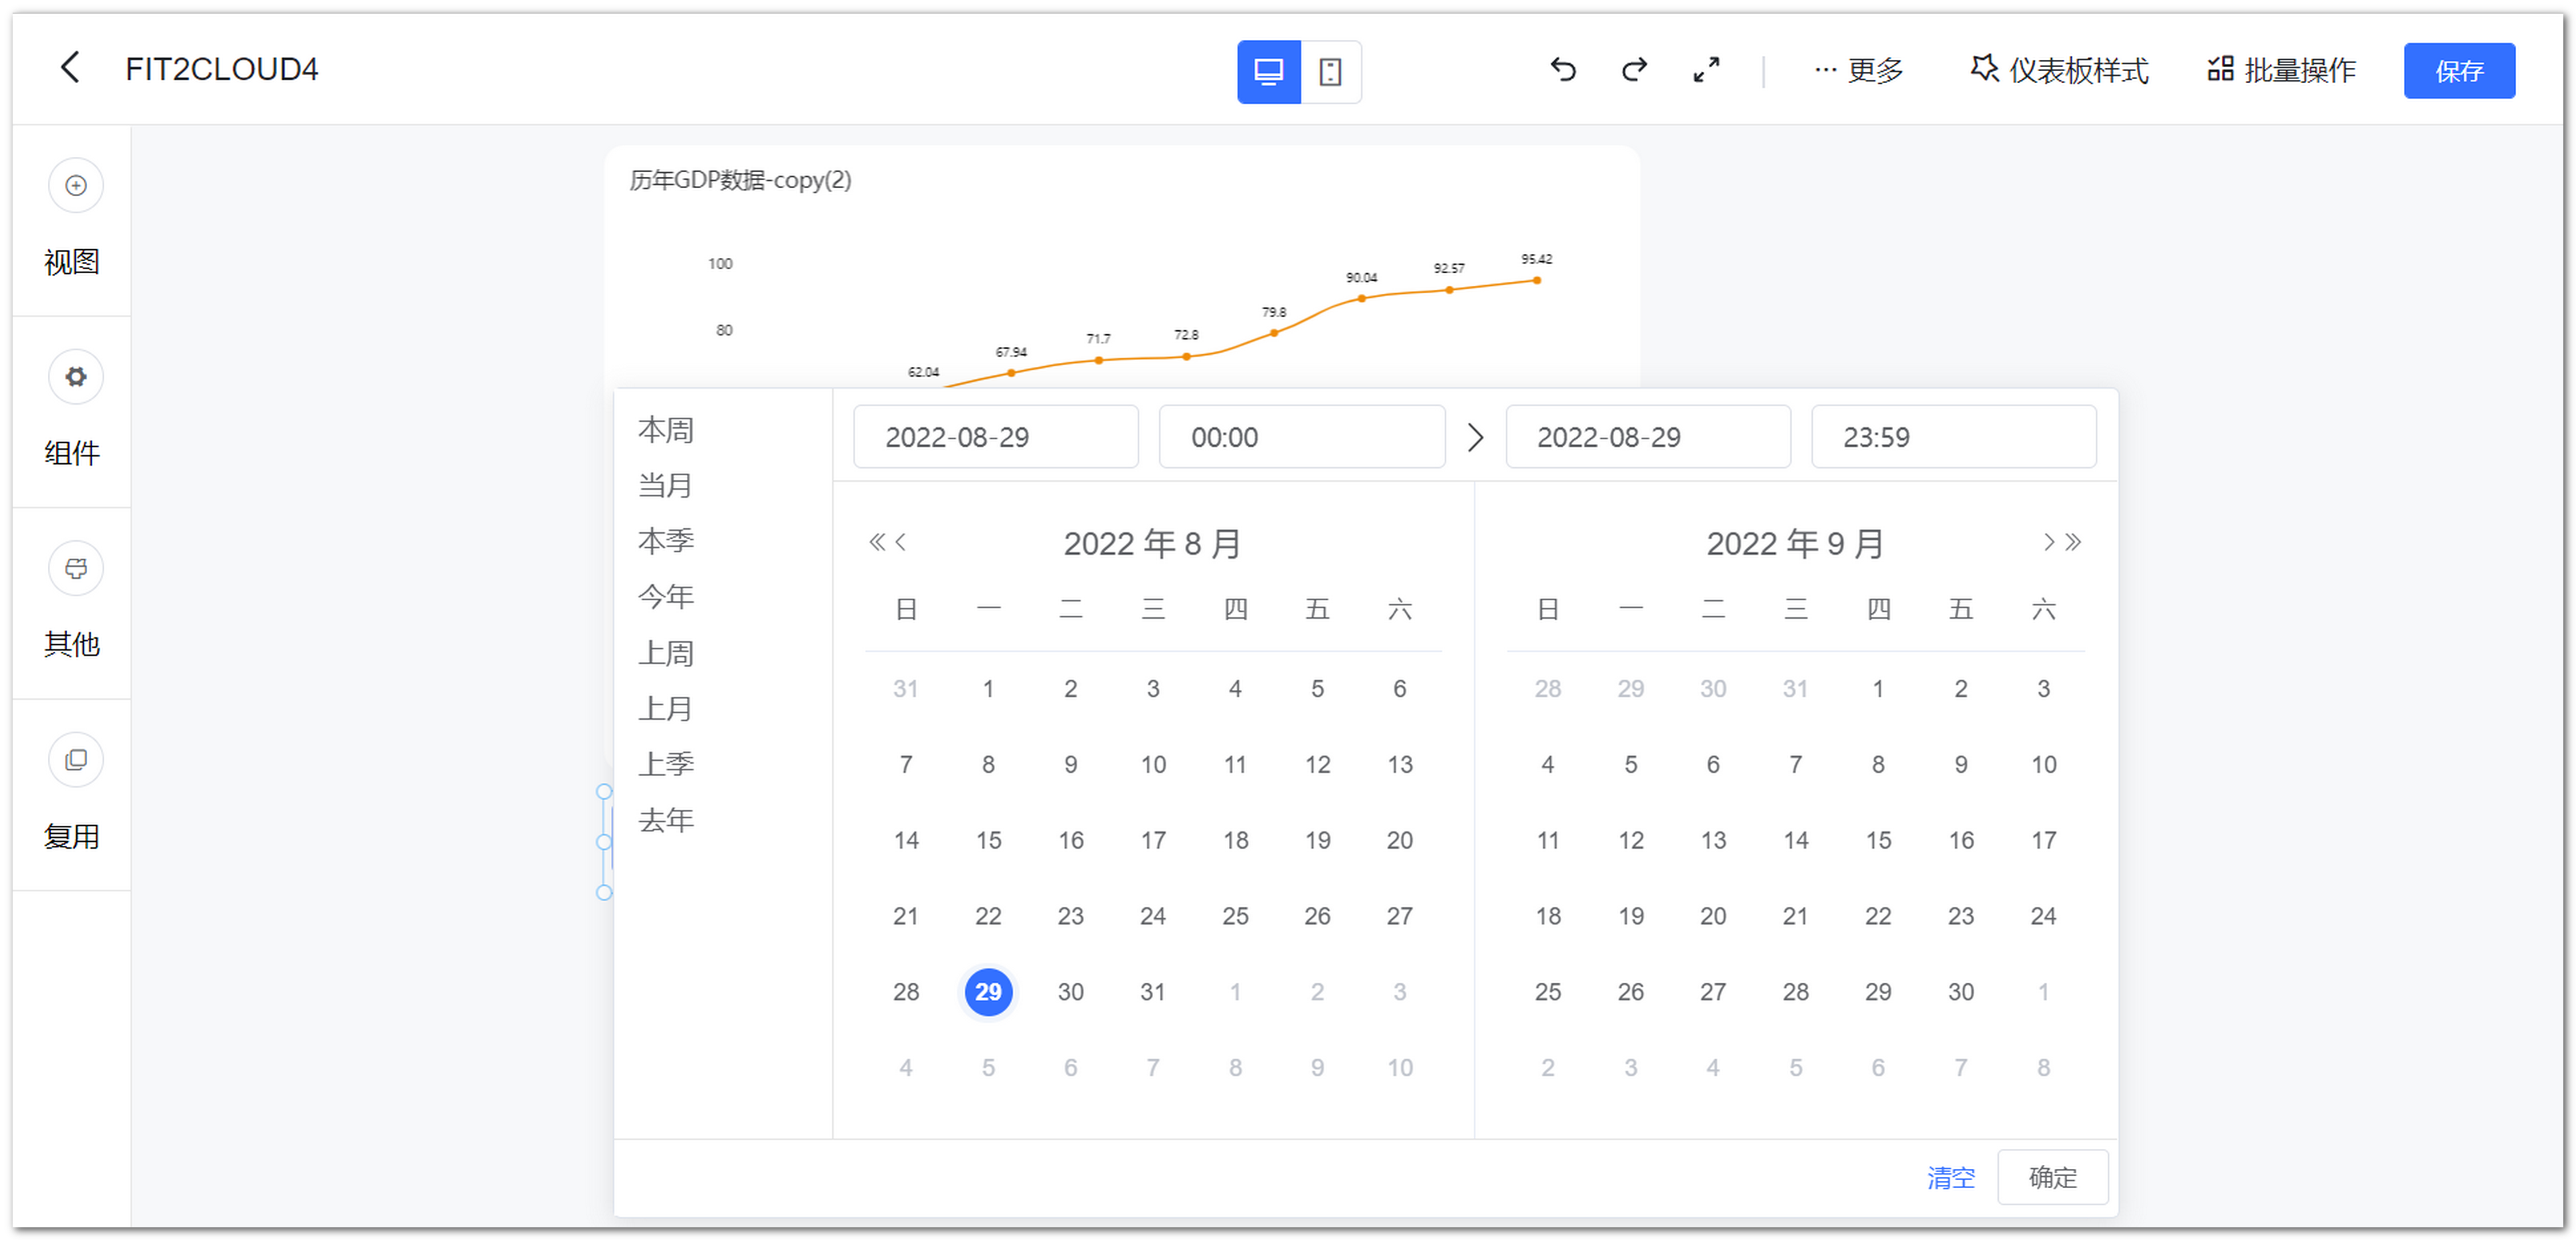Select August 15 in the calendar
2576x1240 pixels.
coord(988,840)
